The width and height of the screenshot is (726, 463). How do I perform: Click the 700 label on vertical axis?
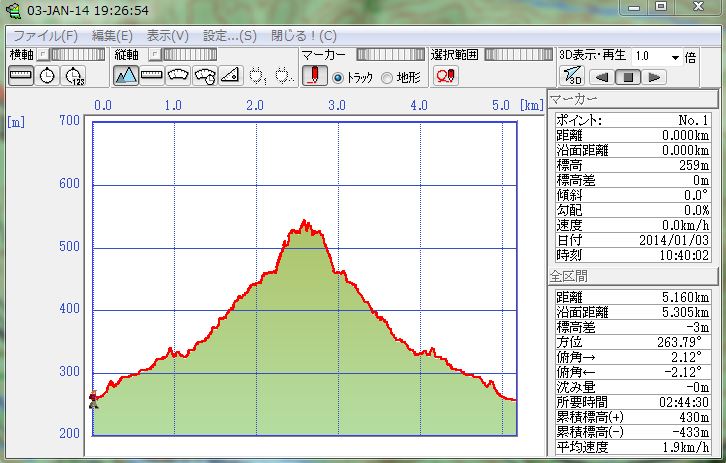pos(69,120)
